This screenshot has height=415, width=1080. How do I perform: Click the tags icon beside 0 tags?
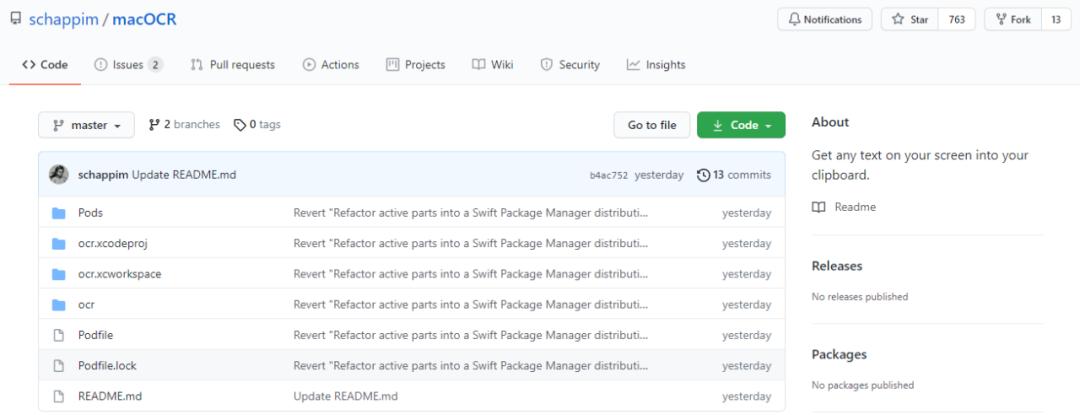[x=240, y=125]
